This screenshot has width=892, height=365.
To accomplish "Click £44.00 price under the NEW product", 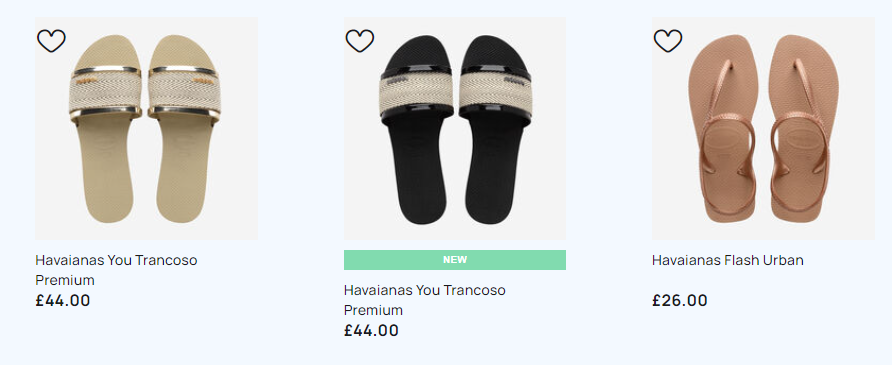I will tap(371, 330).
